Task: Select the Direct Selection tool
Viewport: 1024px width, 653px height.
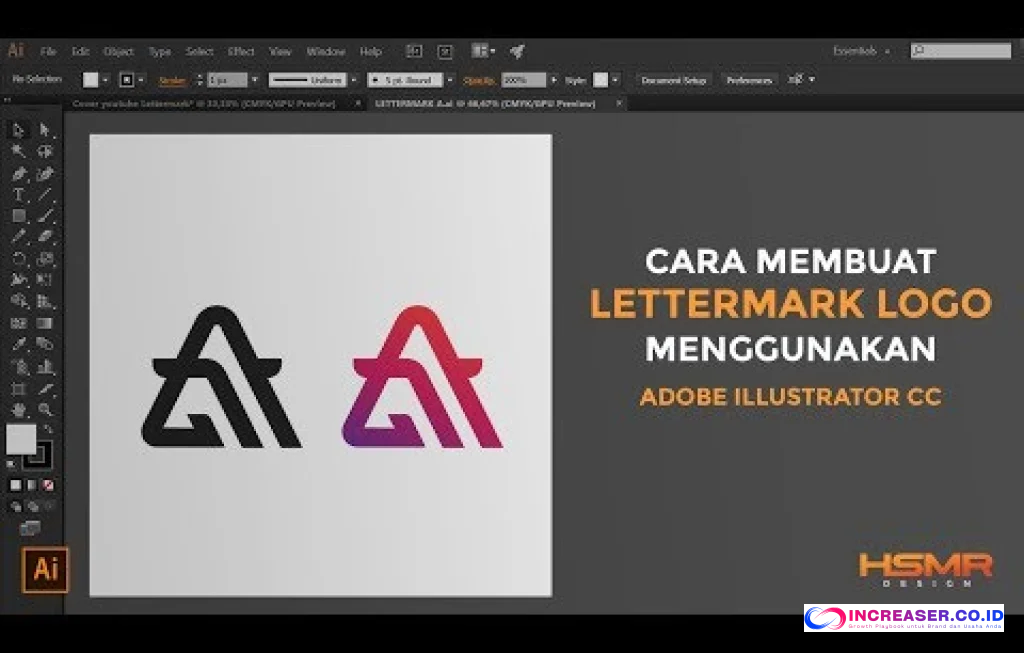Action: pyautogui.click(x=45, y=130)
